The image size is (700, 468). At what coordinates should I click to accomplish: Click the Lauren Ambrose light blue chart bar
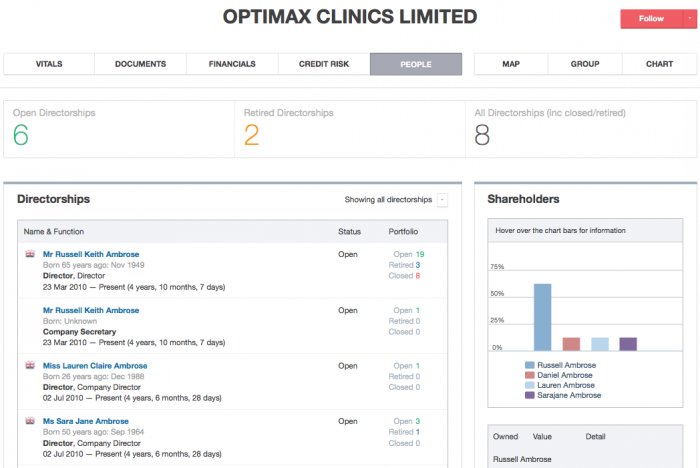click(x=600, y=344)
